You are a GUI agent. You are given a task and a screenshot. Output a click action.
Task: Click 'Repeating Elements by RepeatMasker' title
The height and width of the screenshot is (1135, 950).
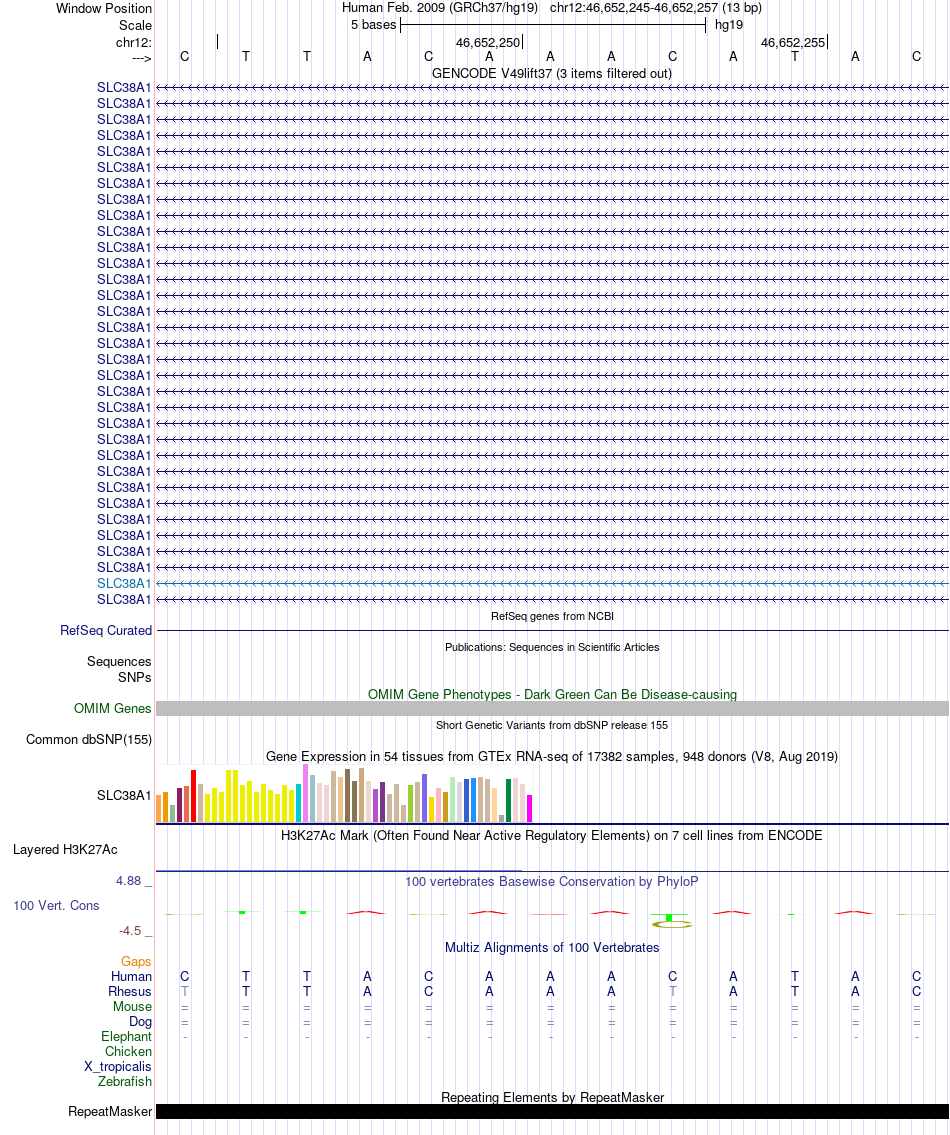coord(552,1097)
